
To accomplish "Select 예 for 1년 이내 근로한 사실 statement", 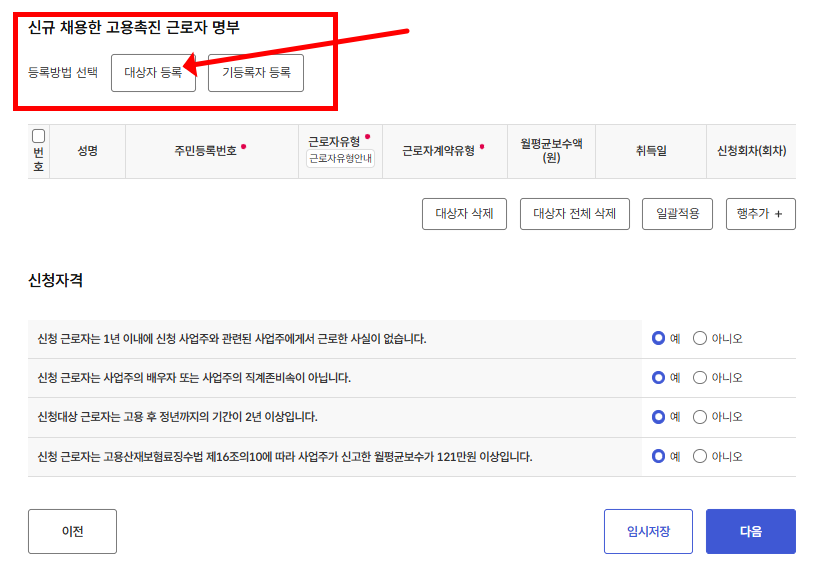I will (x=659, y=338).
